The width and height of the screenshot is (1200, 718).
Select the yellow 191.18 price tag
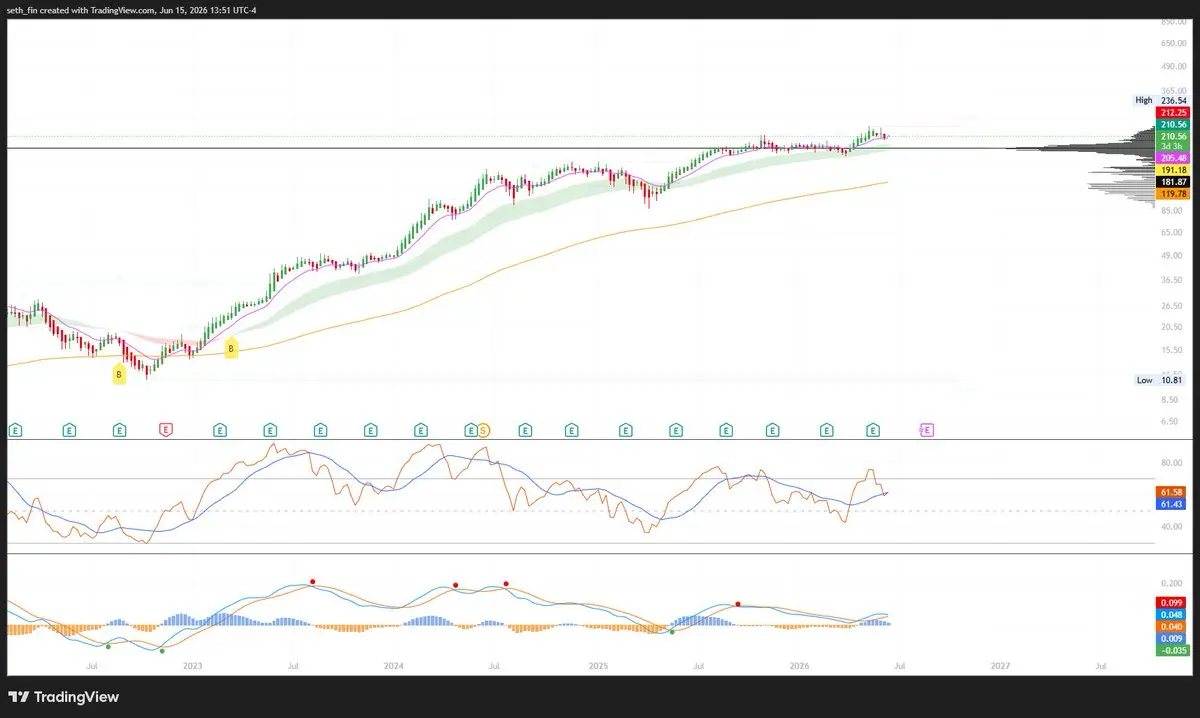tap(1172, 170)
